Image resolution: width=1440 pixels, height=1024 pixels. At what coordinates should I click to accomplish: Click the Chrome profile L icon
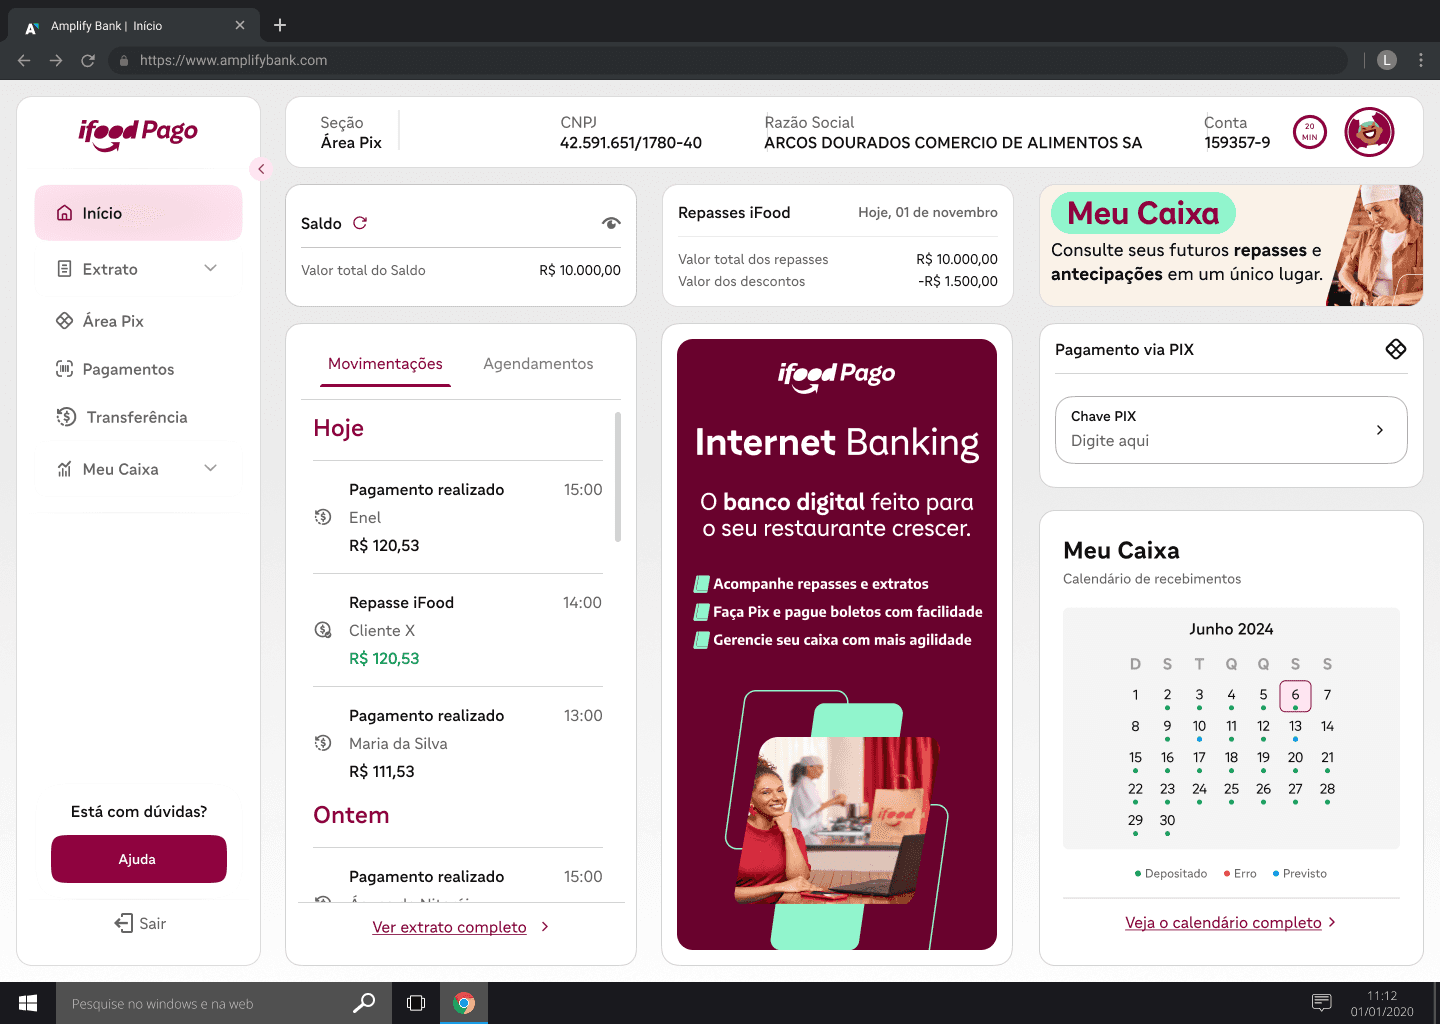pyautogui.click(x=1387, y=60)
